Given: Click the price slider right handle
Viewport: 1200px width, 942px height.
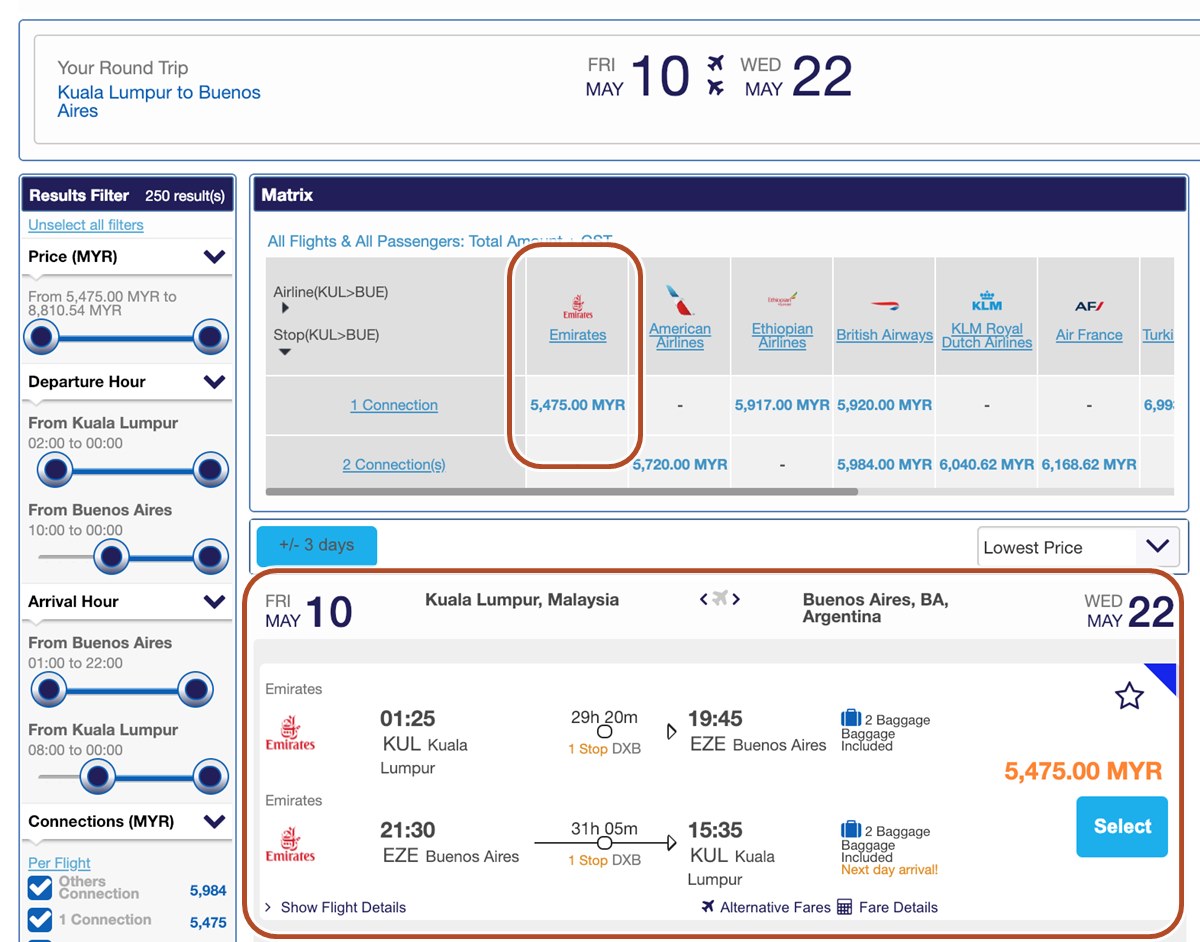Looking at the screenshot, I should click(x=210, y=337).
